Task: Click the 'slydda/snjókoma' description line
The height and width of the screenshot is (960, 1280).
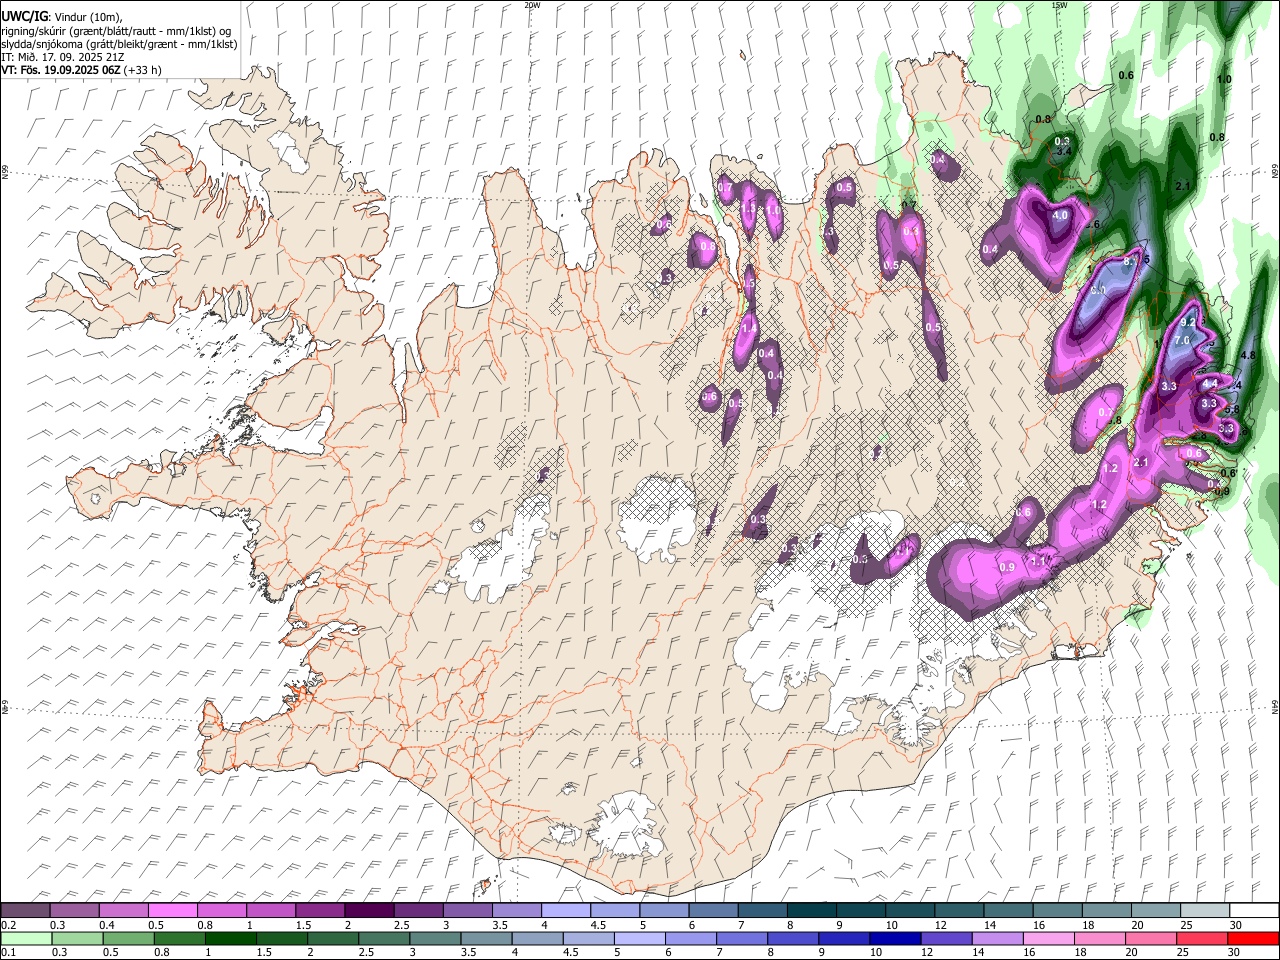Action: tap(119, 44)
